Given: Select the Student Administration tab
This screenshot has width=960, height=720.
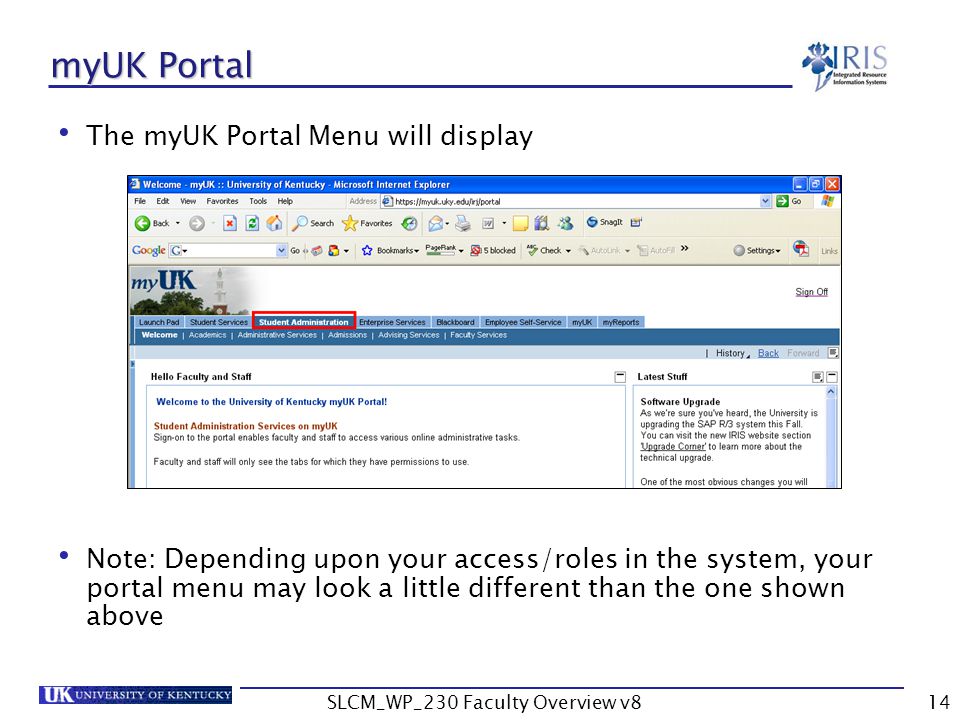Looking at the screenshot, I should click(x=304, y=322).
